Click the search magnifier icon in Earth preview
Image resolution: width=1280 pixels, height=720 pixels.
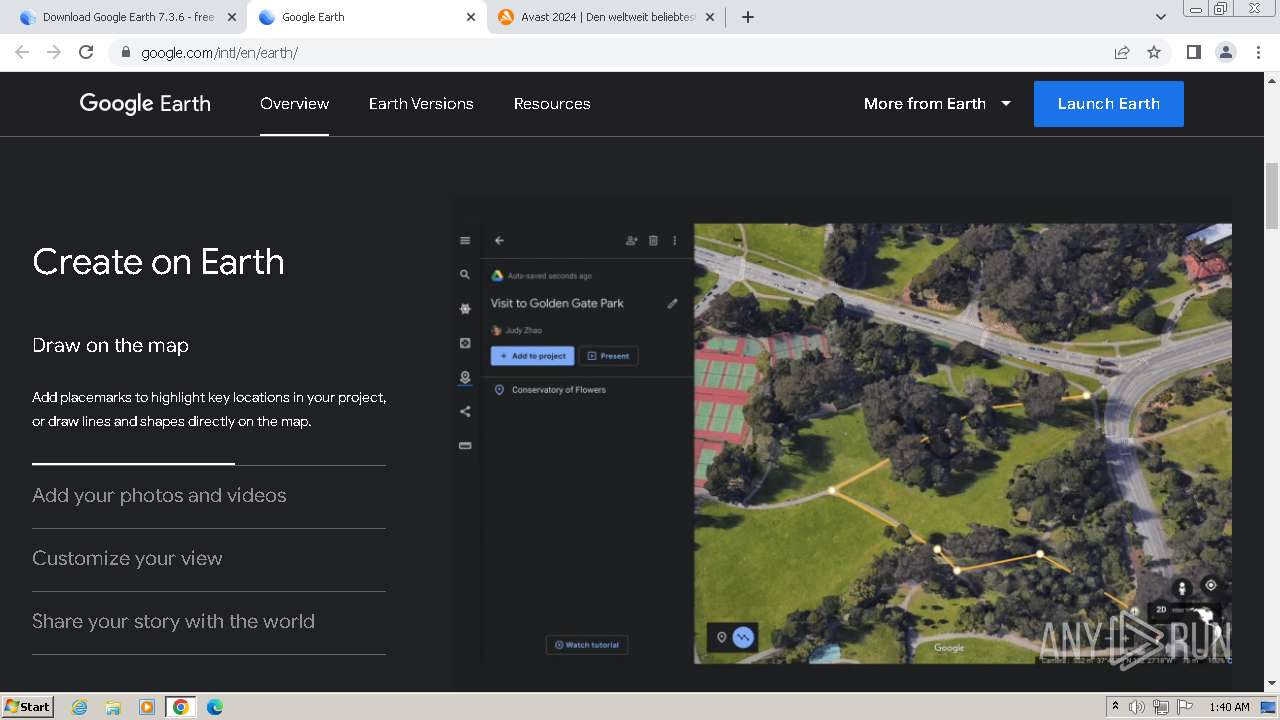click(465, 274)
